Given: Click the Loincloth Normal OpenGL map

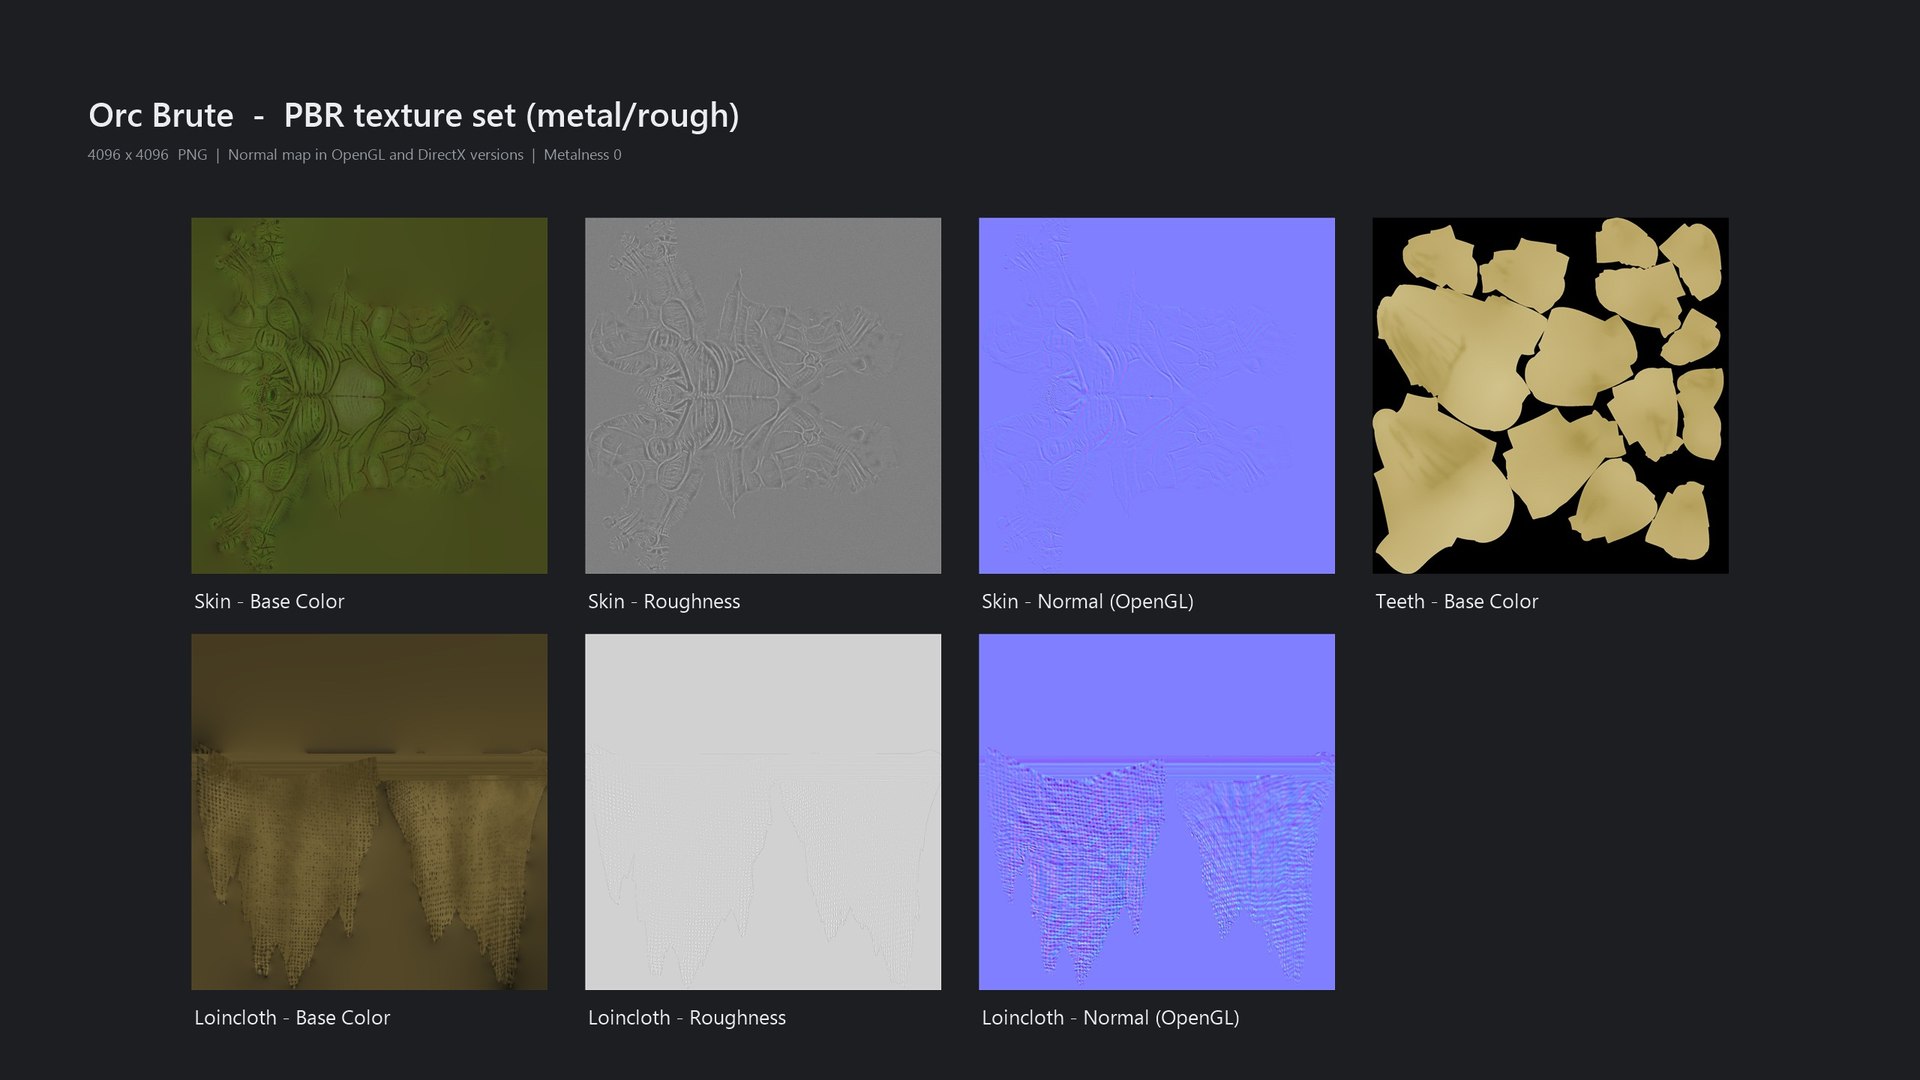Looking at the screenshot, I should click(1157, 812).
